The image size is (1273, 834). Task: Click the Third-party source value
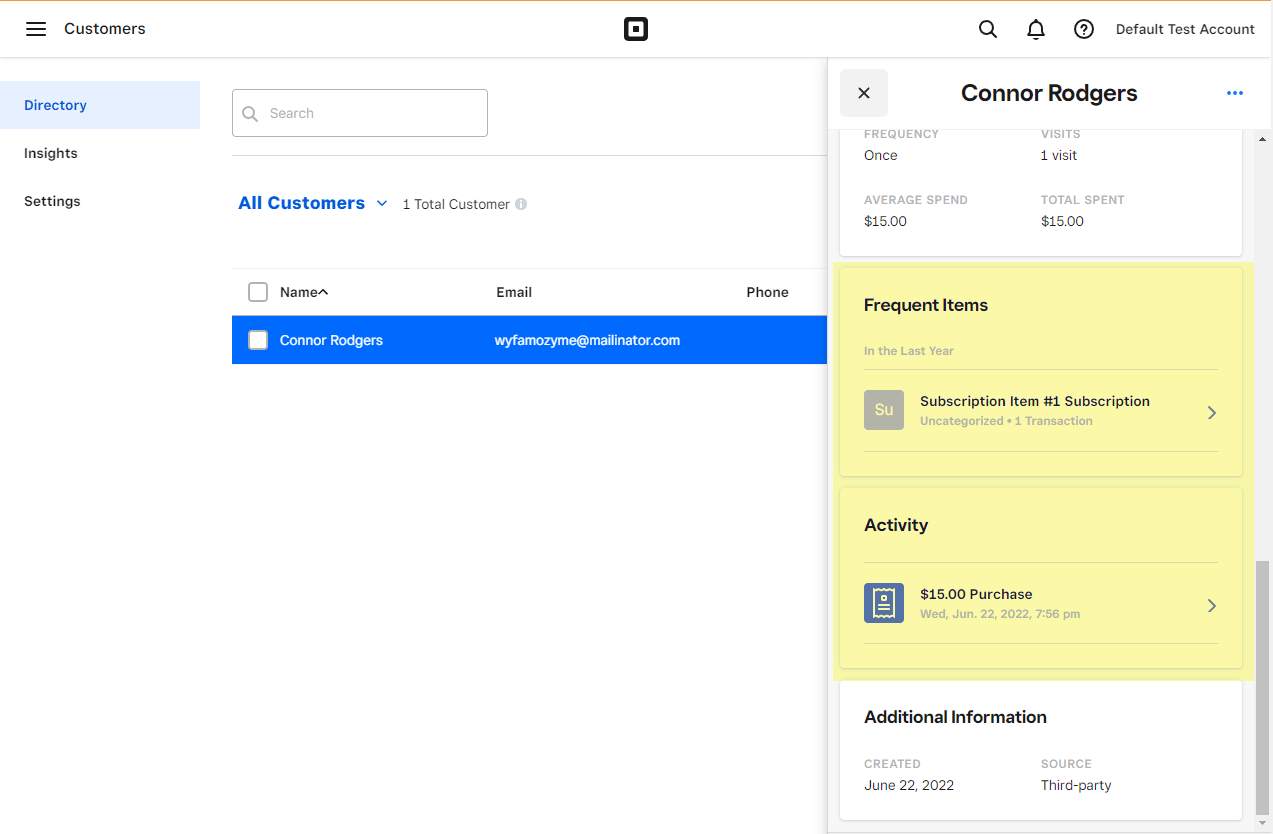[1076, 785]
